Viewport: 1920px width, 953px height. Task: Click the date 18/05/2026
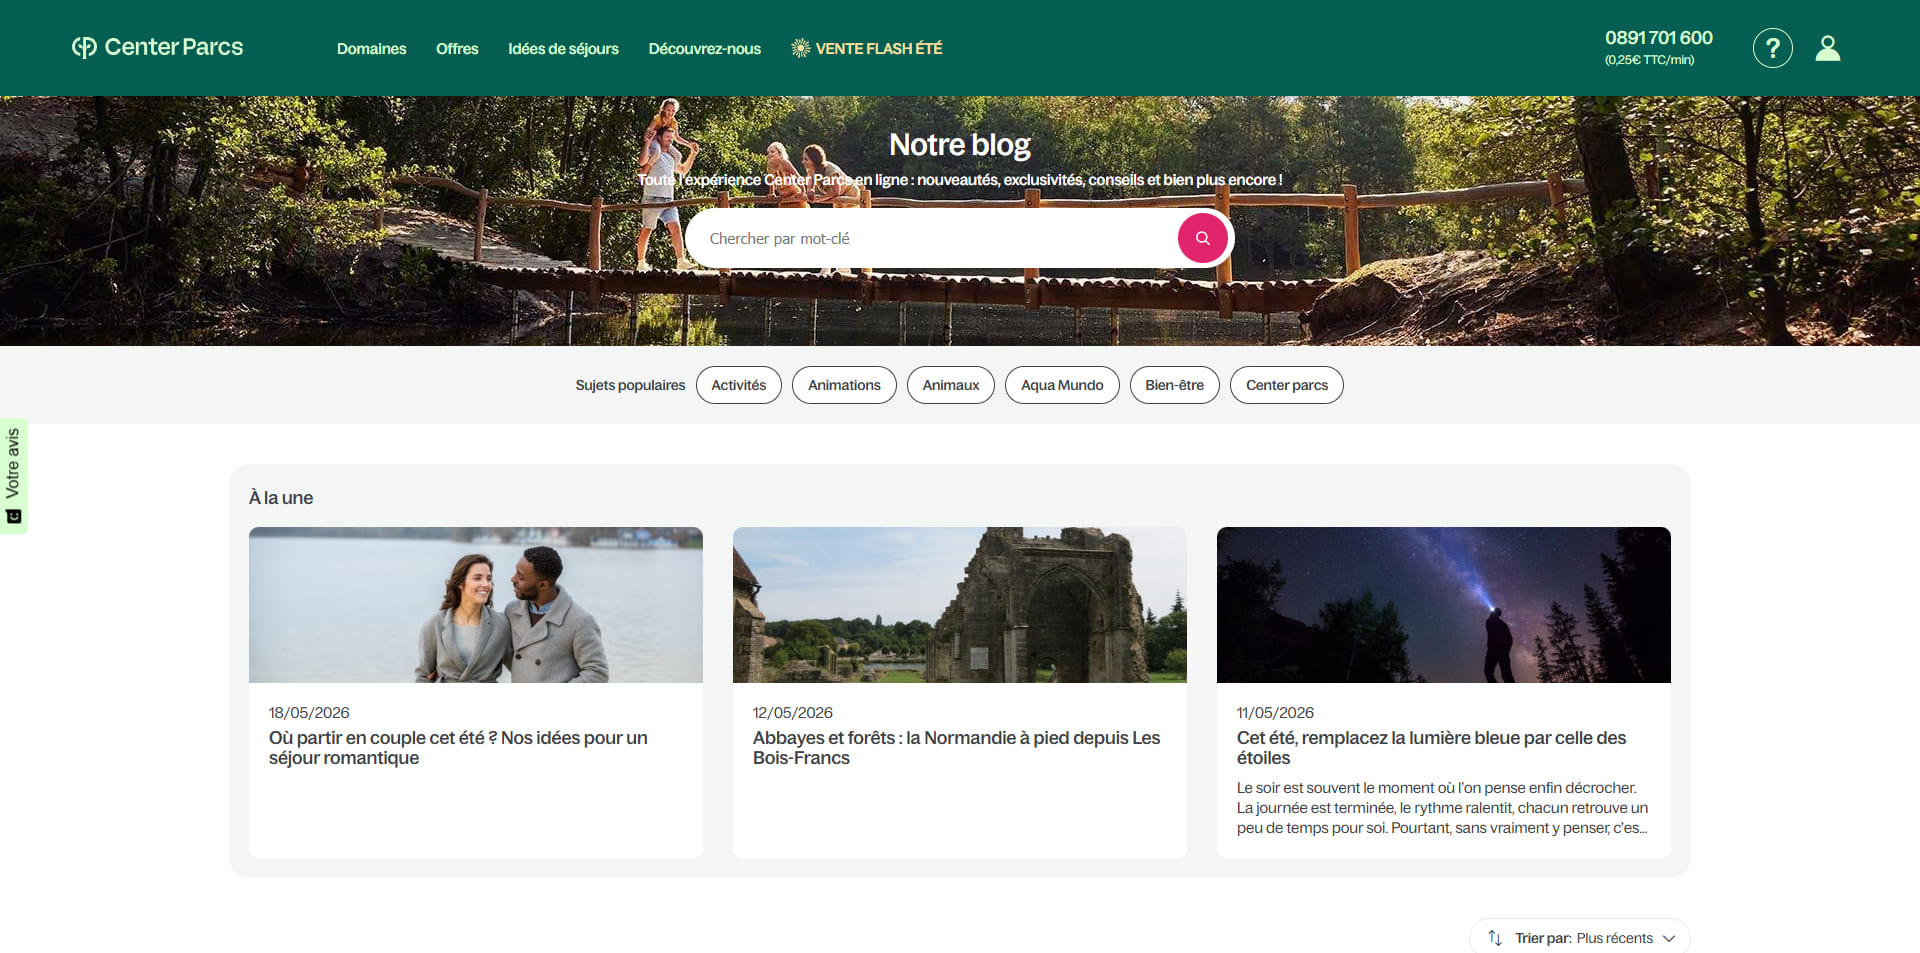point(309,713)
